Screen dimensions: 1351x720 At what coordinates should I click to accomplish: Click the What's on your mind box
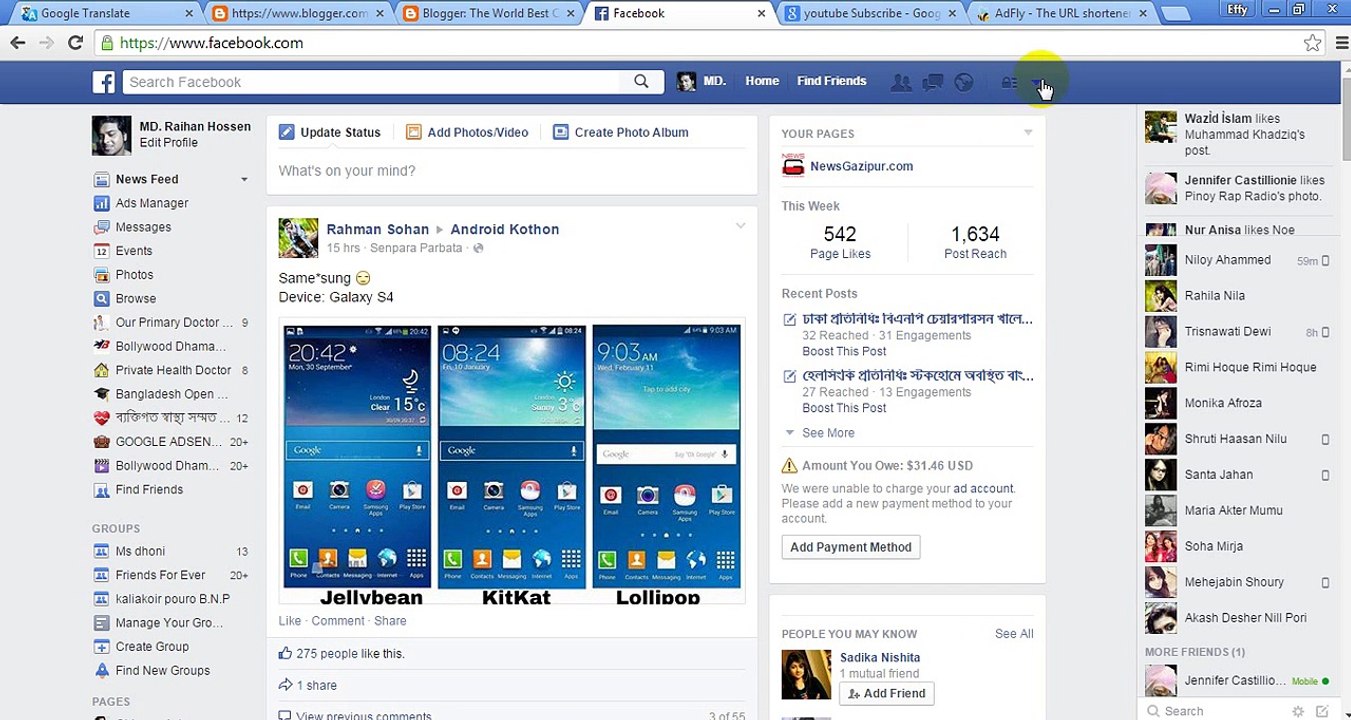tap(511, 171)
